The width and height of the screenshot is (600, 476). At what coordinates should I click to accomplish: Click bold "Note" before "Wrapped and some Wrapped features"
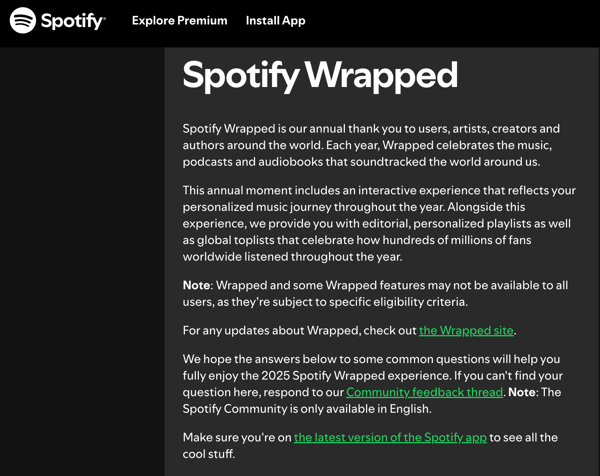(x=196, y=286)
